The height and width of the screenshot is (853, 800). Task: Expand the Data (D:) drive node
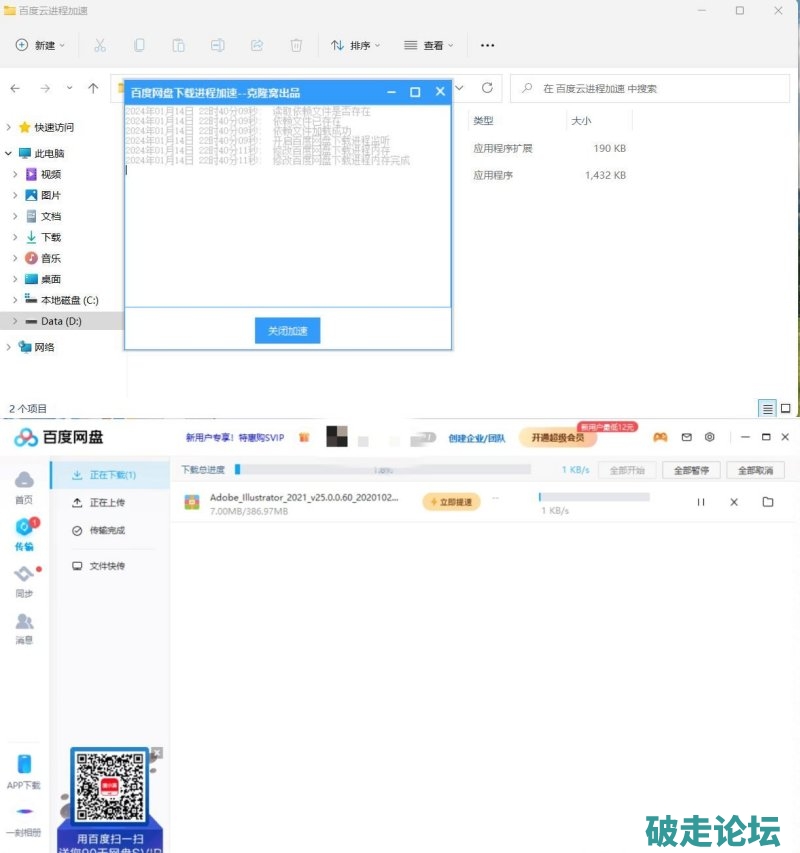tap(15, 321)
